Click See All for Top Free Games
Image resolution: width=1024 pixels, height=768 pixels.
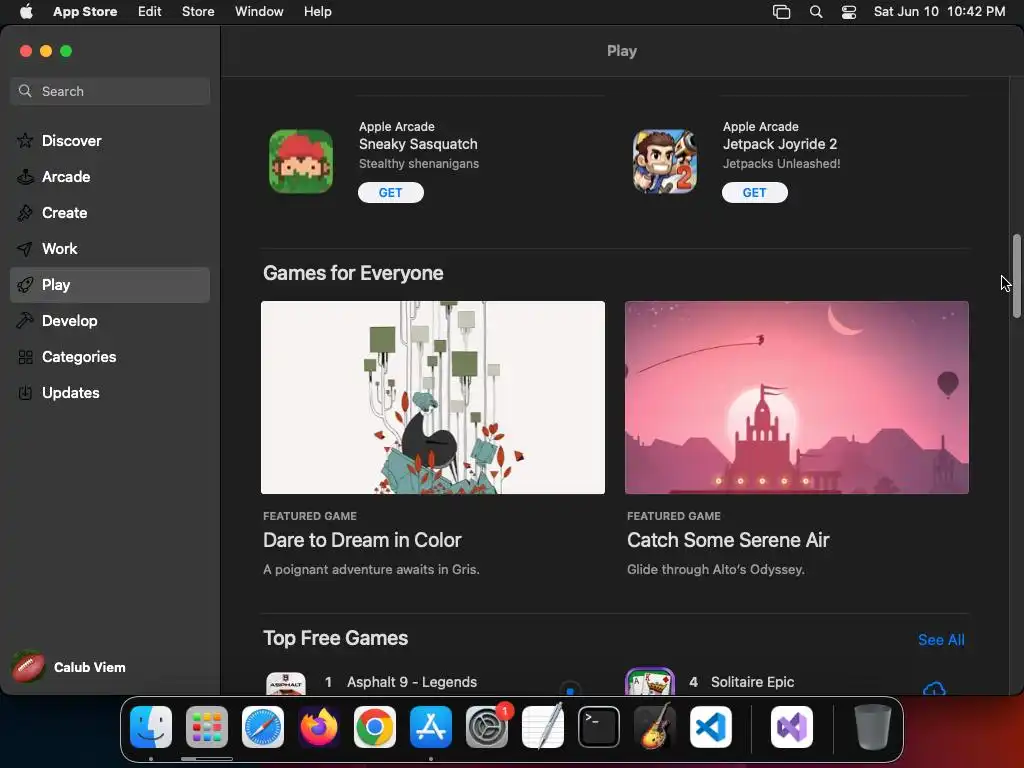(941, 640)
